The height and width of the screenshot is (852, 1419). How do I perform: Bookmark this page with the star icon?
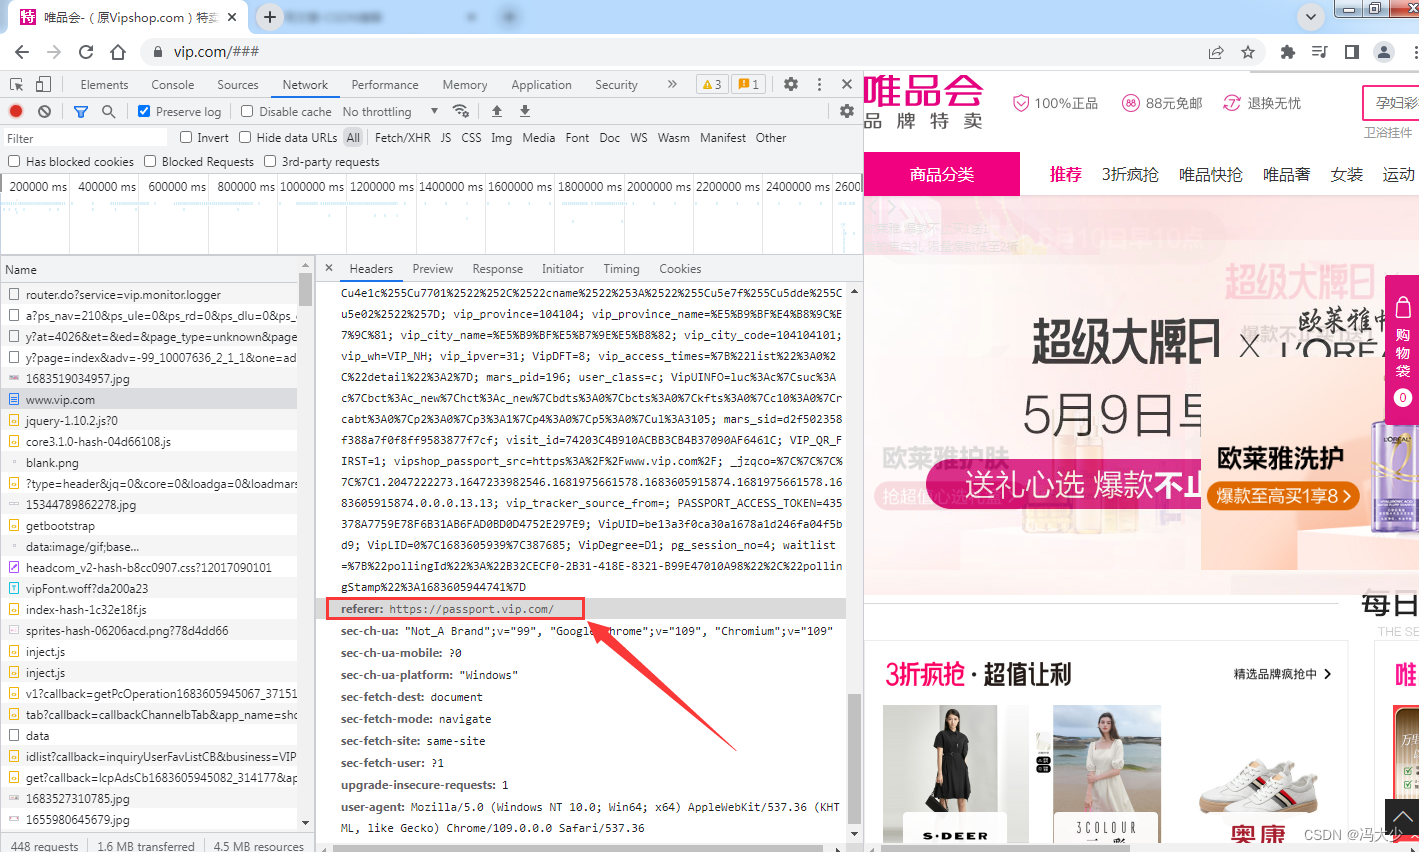pyautogui.click(x=1248, y=52)
